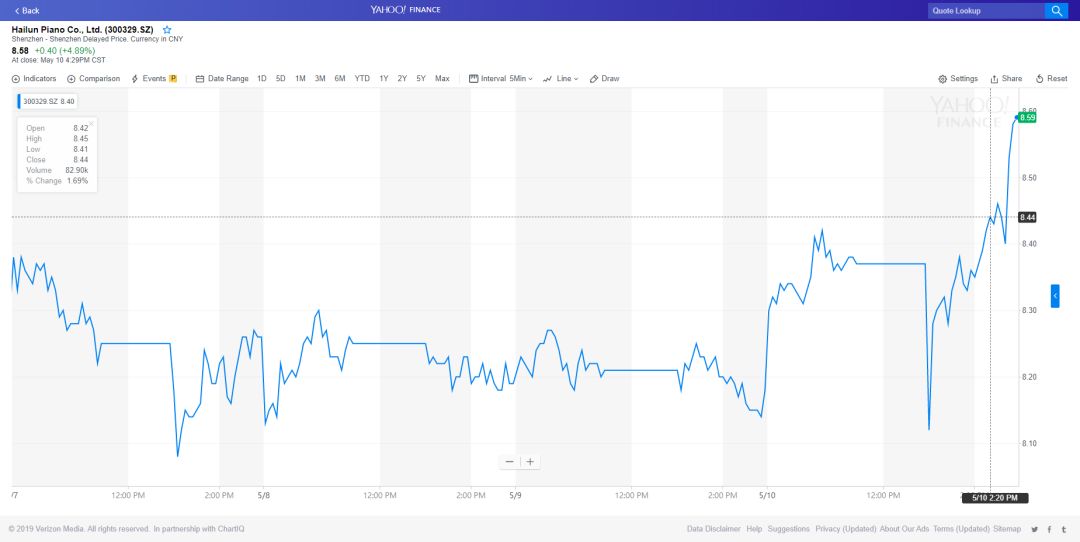Zoom out using the minus button
The width and height of the screenshot is (1080, 542).
pyautogui.click(x=510, y=461)
